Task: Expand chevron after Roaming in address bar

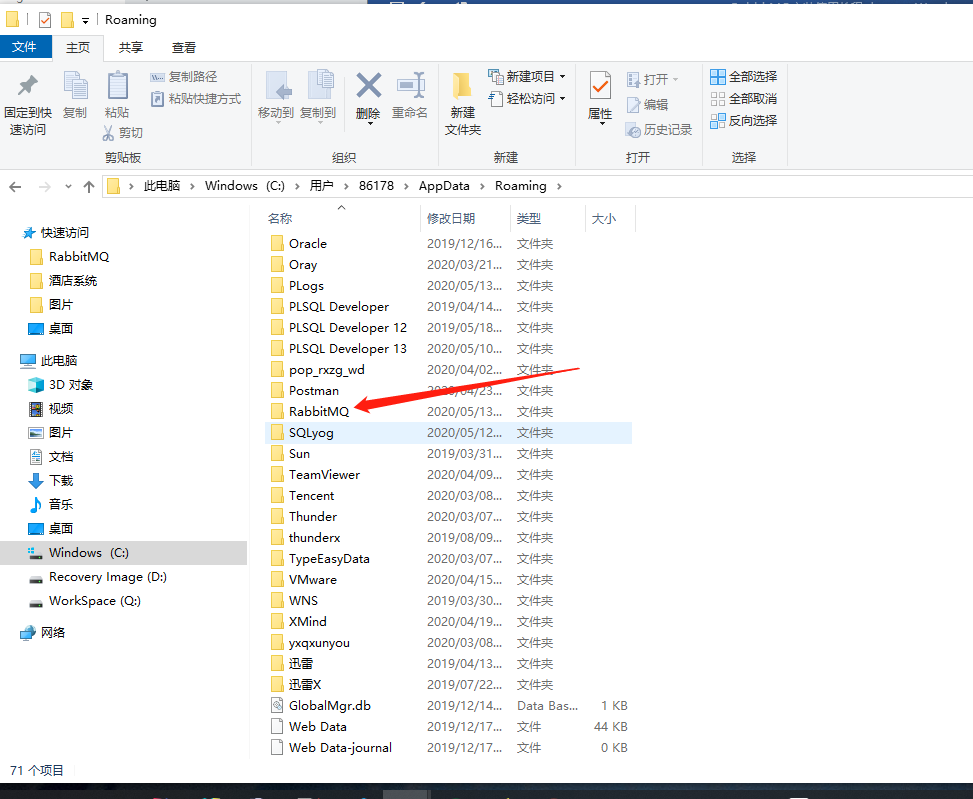Action: coord(559,186)
